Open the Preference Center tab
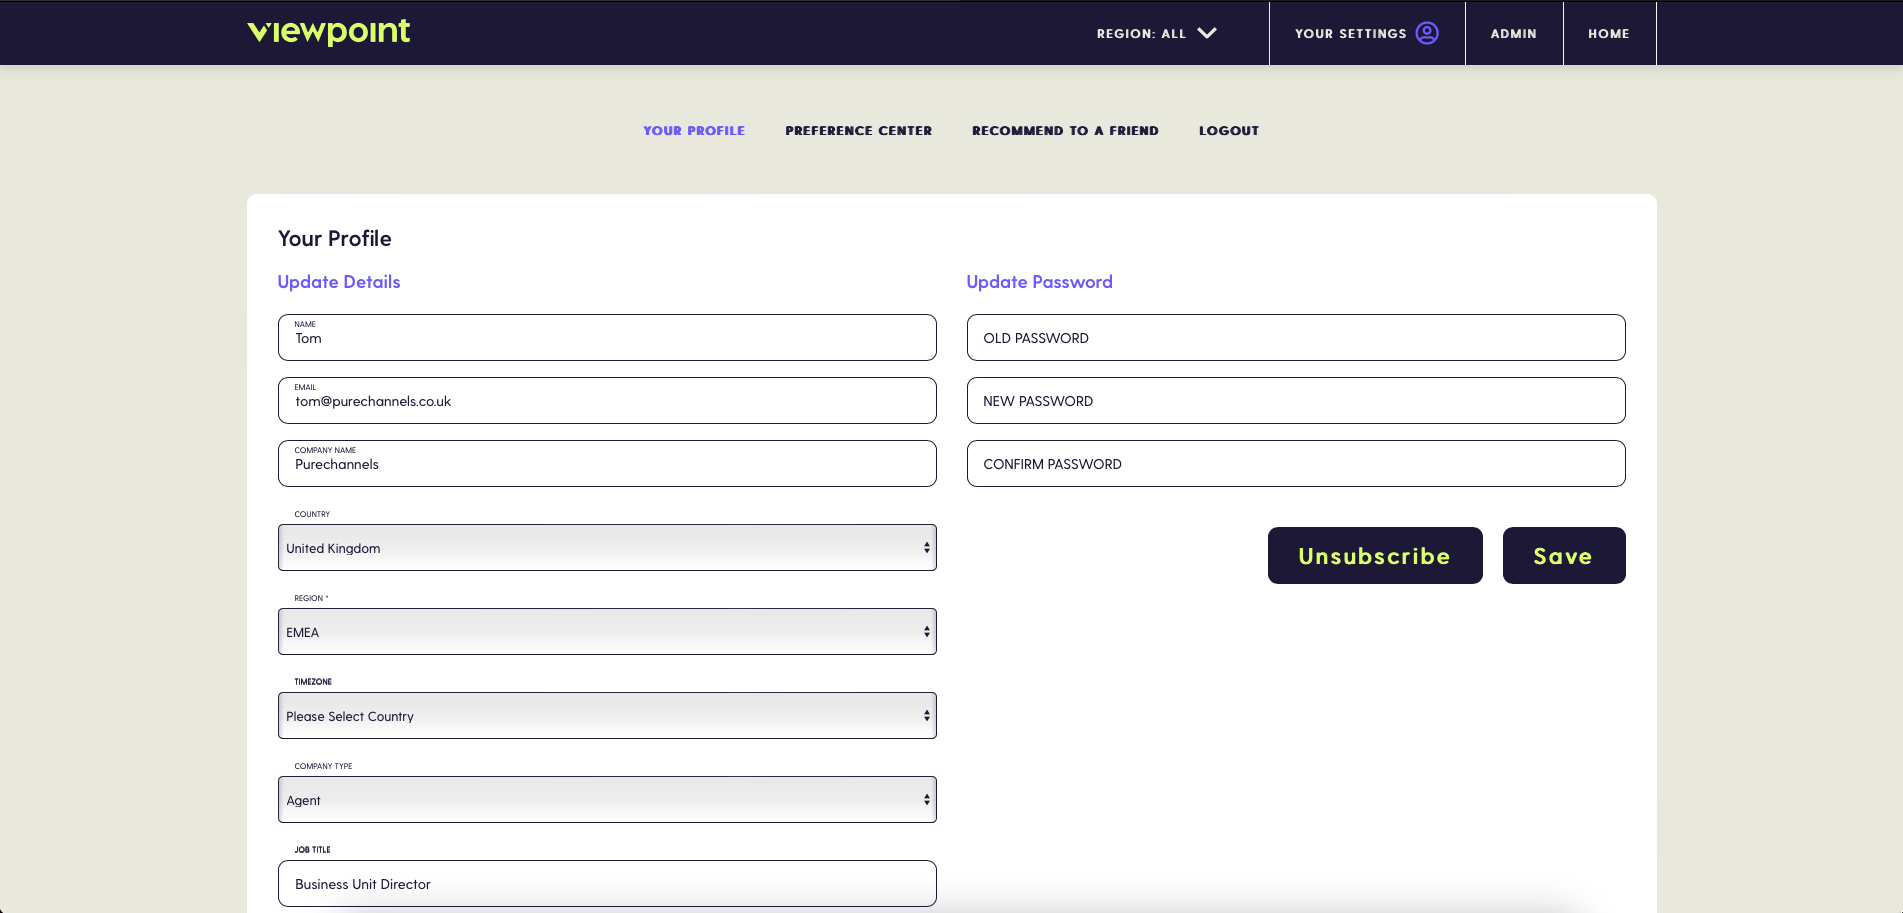This screenshot has width=1903, height=913. (858, 131)
